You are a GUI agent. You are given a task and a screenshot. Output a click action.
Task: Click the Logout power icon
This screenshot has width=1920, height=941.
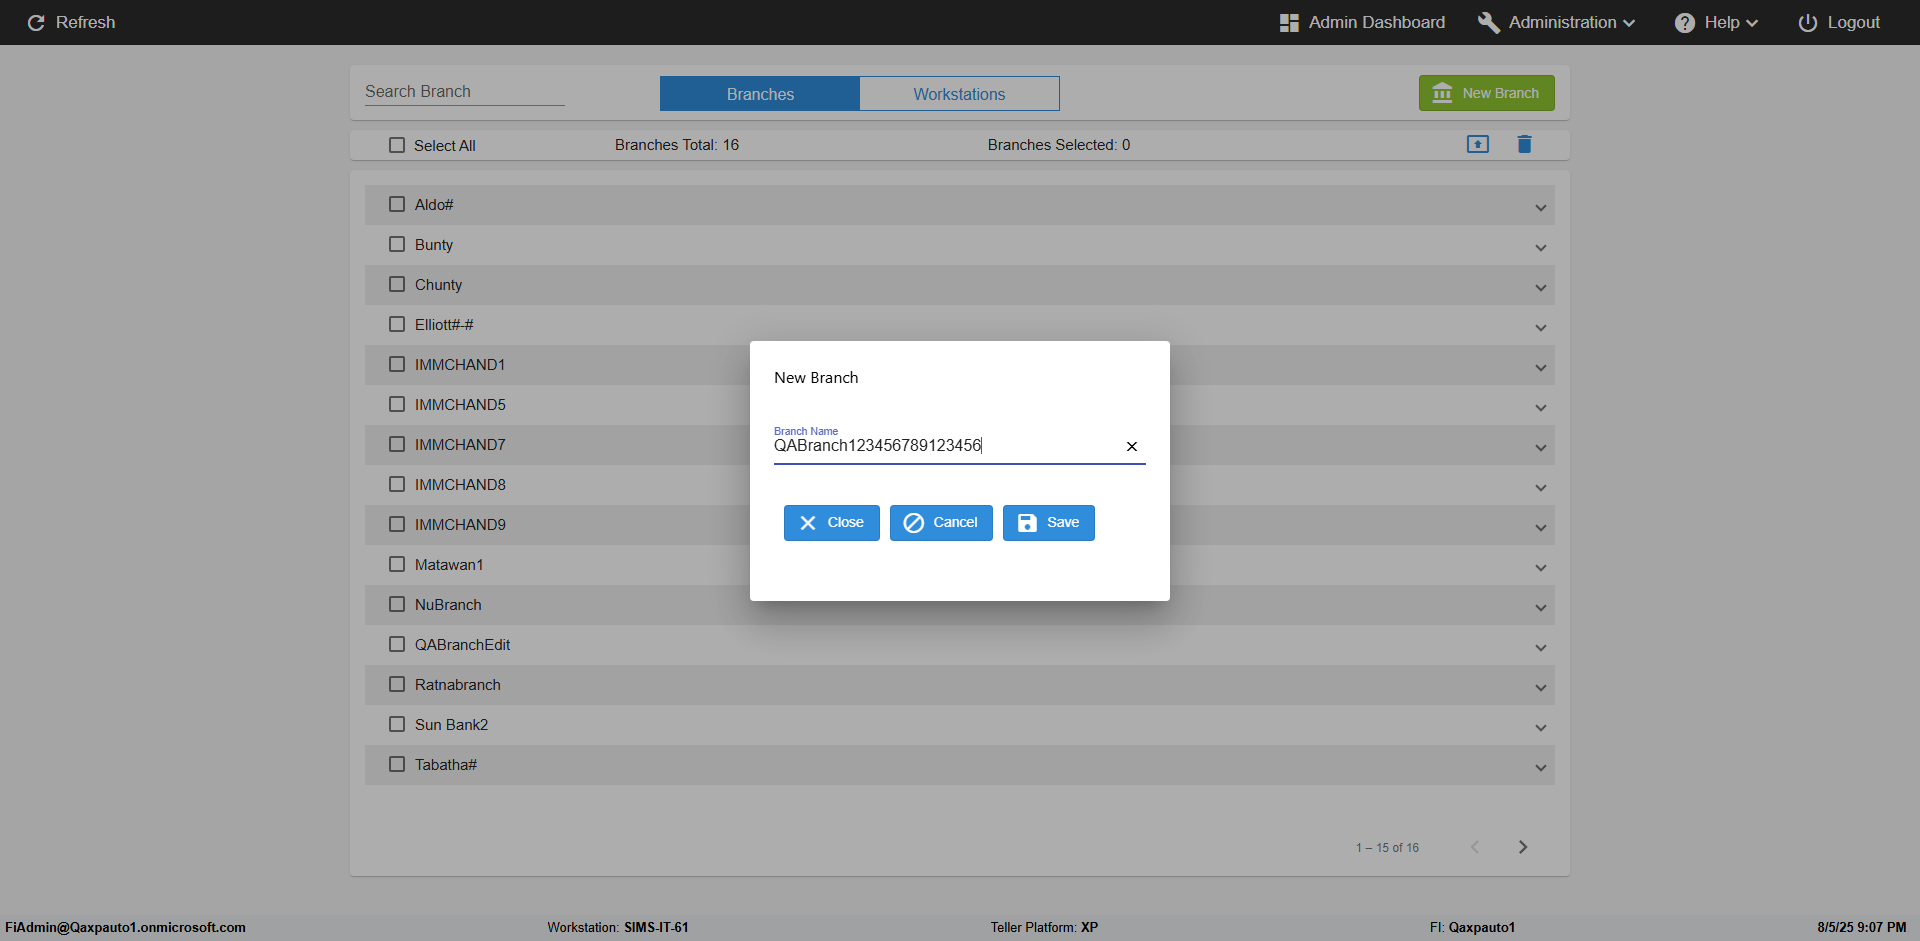click(1808, 22)
